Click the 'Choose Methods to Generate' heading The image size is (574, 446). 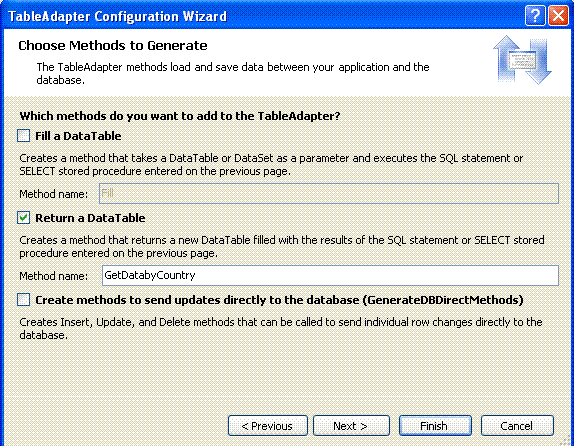click(113, 45)
